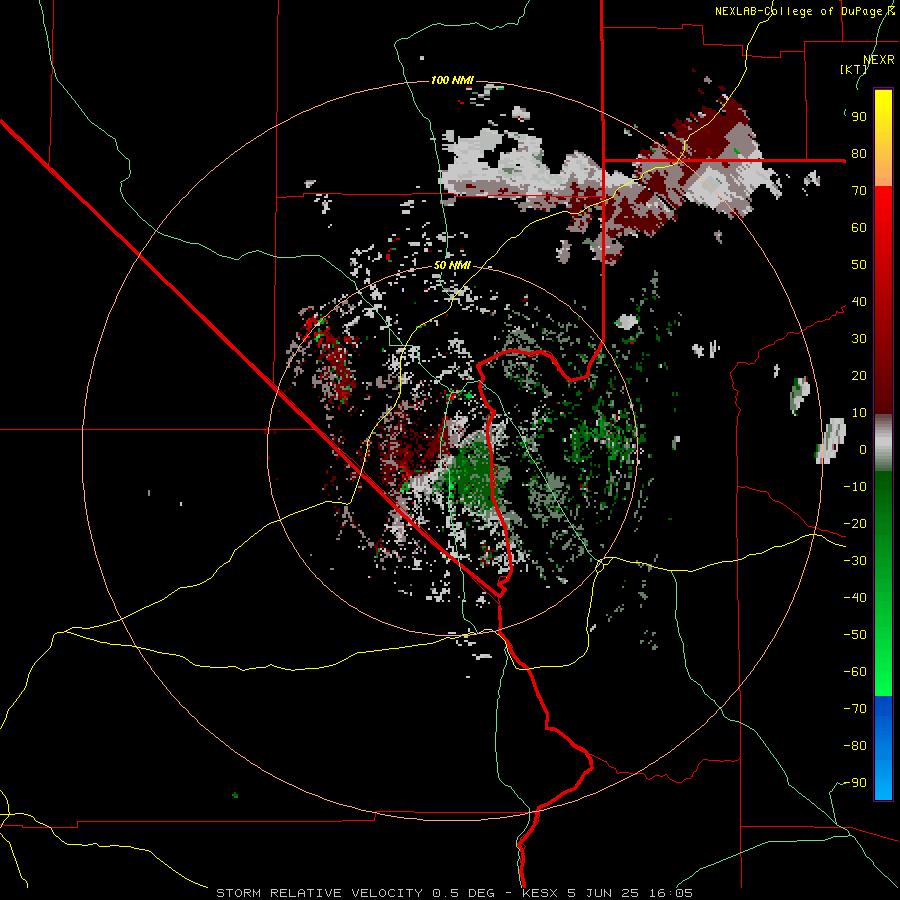900x900 pixels.
Task: Click the positive 10 value on velocity scale
Action: click(859, 413)
